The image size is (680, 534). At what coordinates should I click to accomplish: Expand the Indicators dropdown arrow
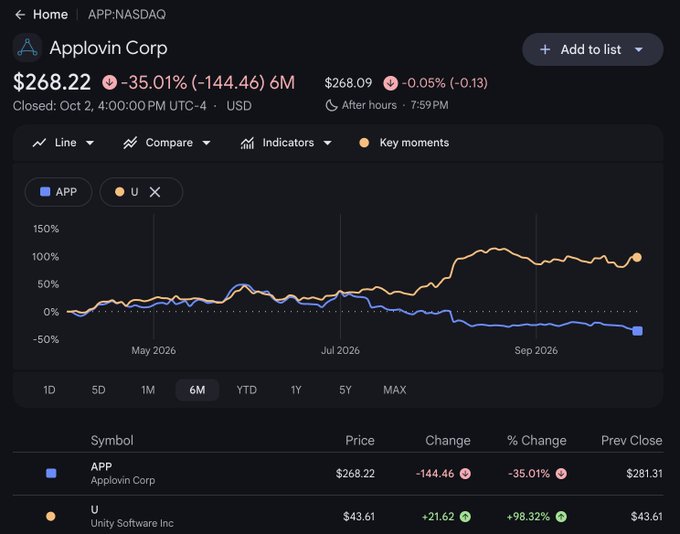pyautogui.click(x=327, y=143)
